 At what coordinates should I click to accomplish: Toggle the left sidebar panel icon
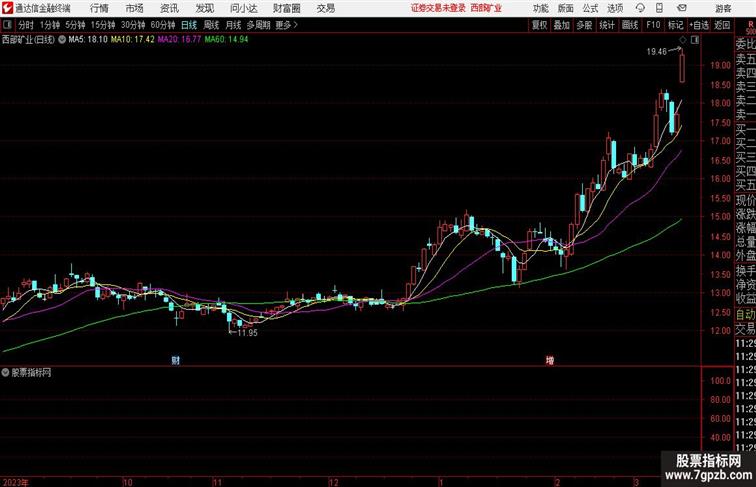(7, 25)
